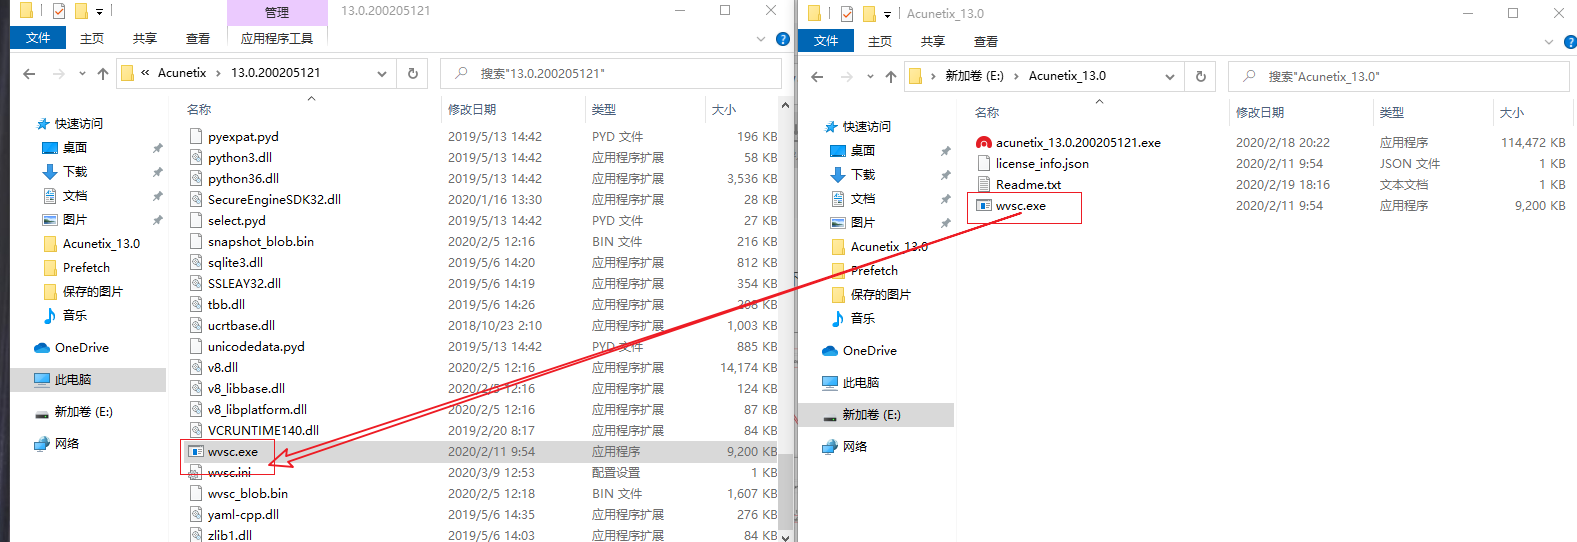Open the 主页 tab in Acunetix_13.0 window
The height and width of the screenshot is (542, 1577).
[x=880, y=41]
